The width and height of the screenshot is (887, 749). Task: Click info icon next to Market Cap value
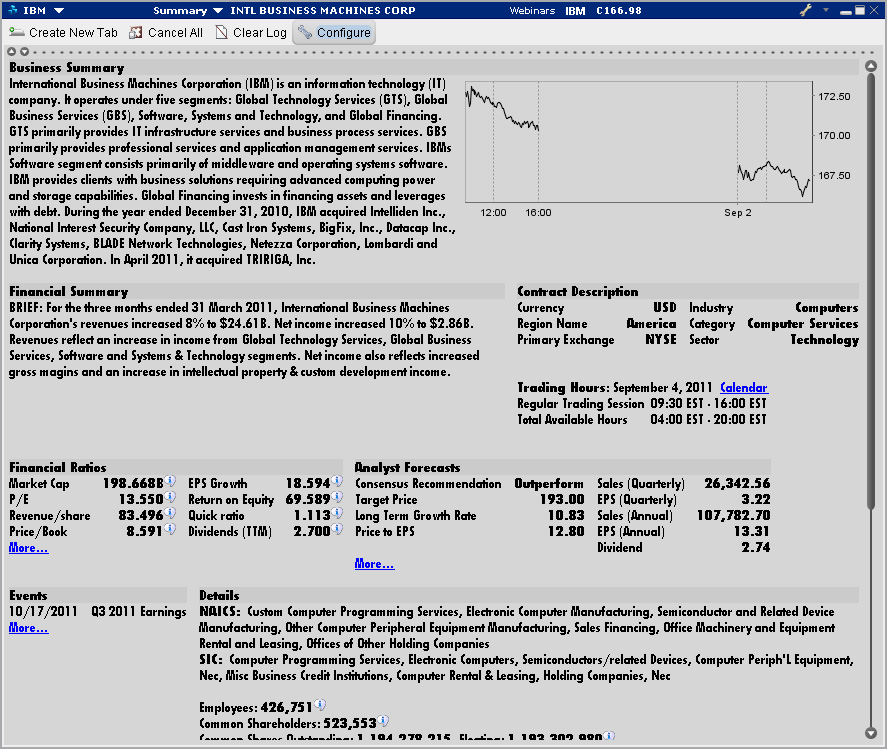point(170,481)
